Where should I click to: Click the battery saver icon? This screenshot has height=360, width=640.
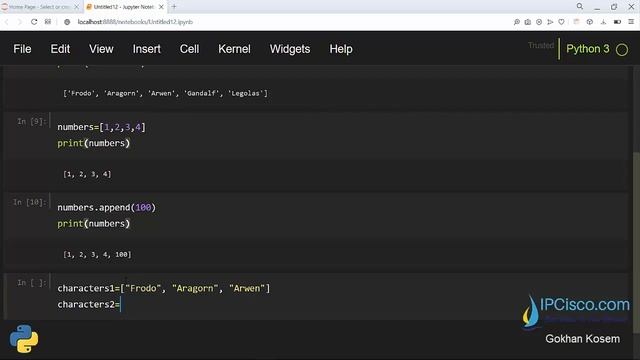coord(617,22)
